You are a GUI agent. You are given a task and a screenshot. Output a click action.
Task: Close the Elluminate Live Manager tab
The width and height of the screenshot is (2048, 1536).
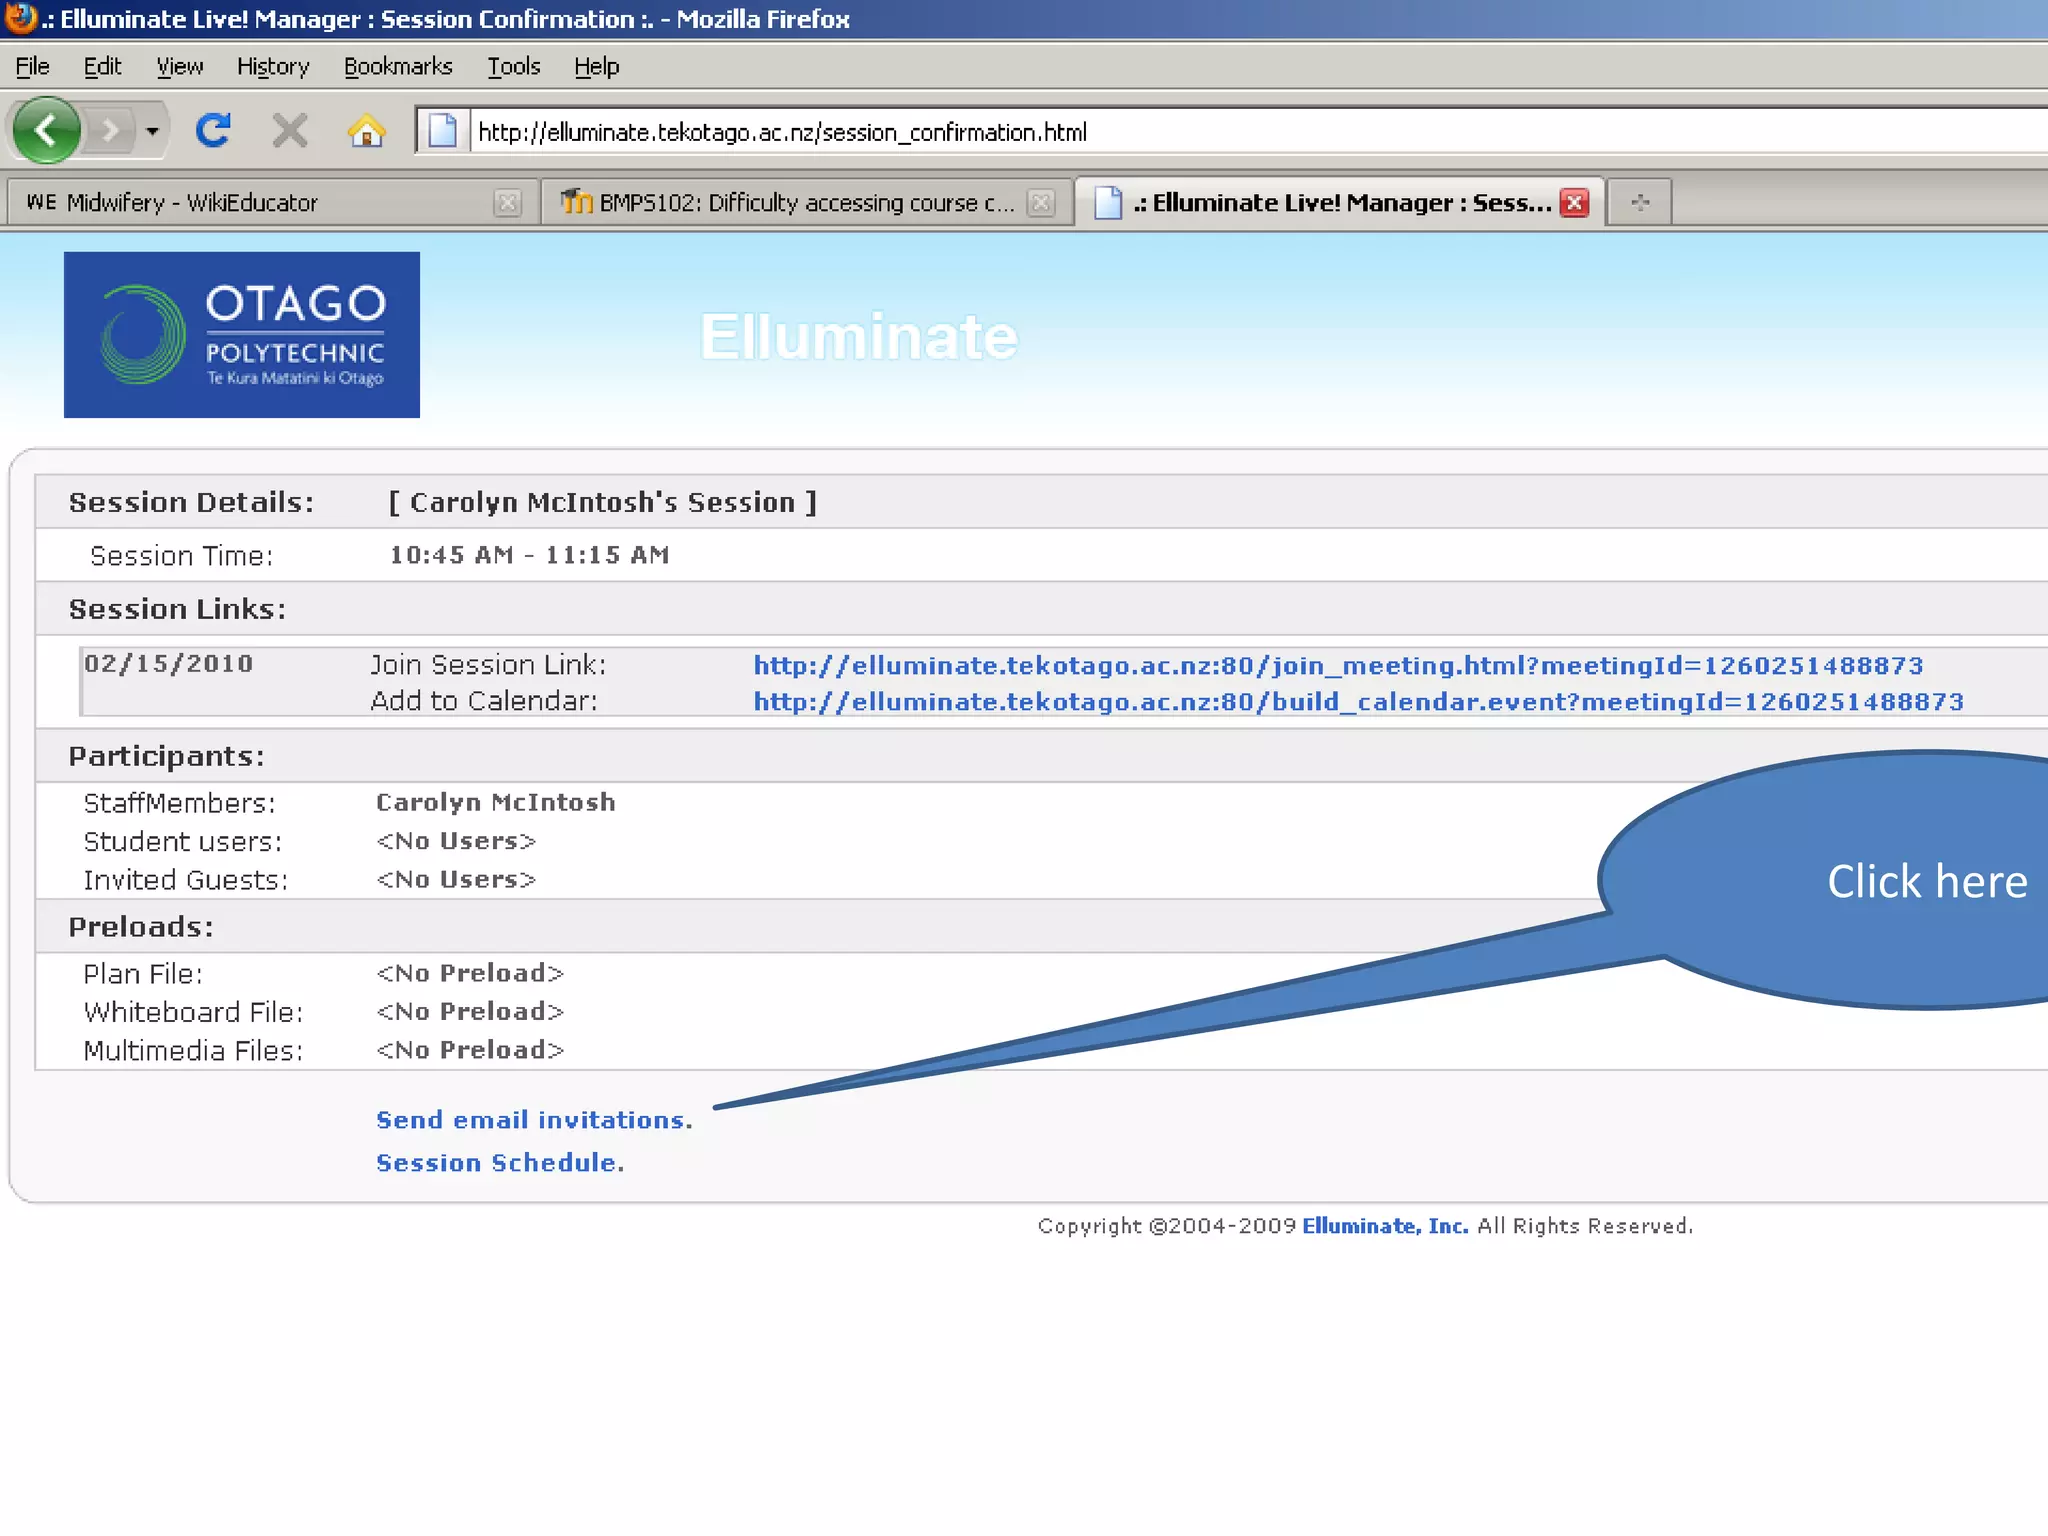[1575, 203]
